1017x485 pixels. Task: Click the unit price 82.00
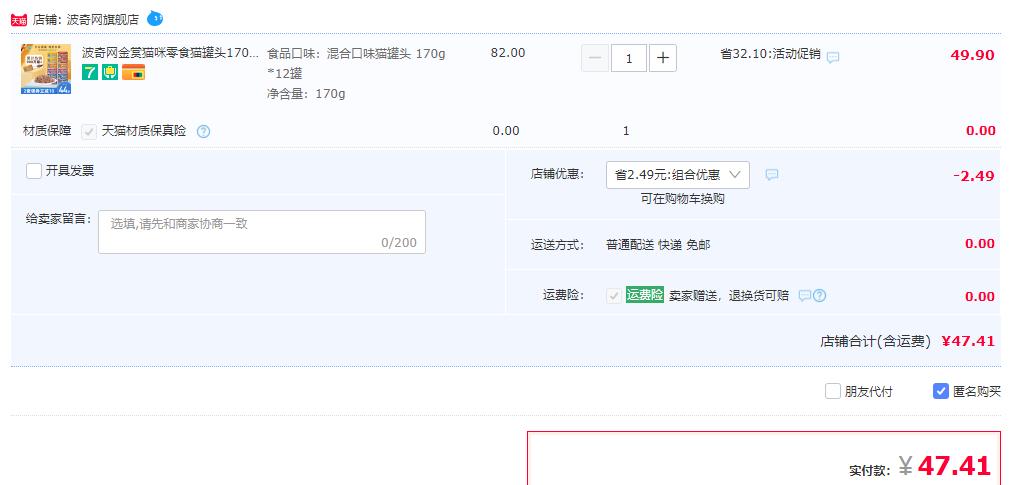[x=508, y=53]
